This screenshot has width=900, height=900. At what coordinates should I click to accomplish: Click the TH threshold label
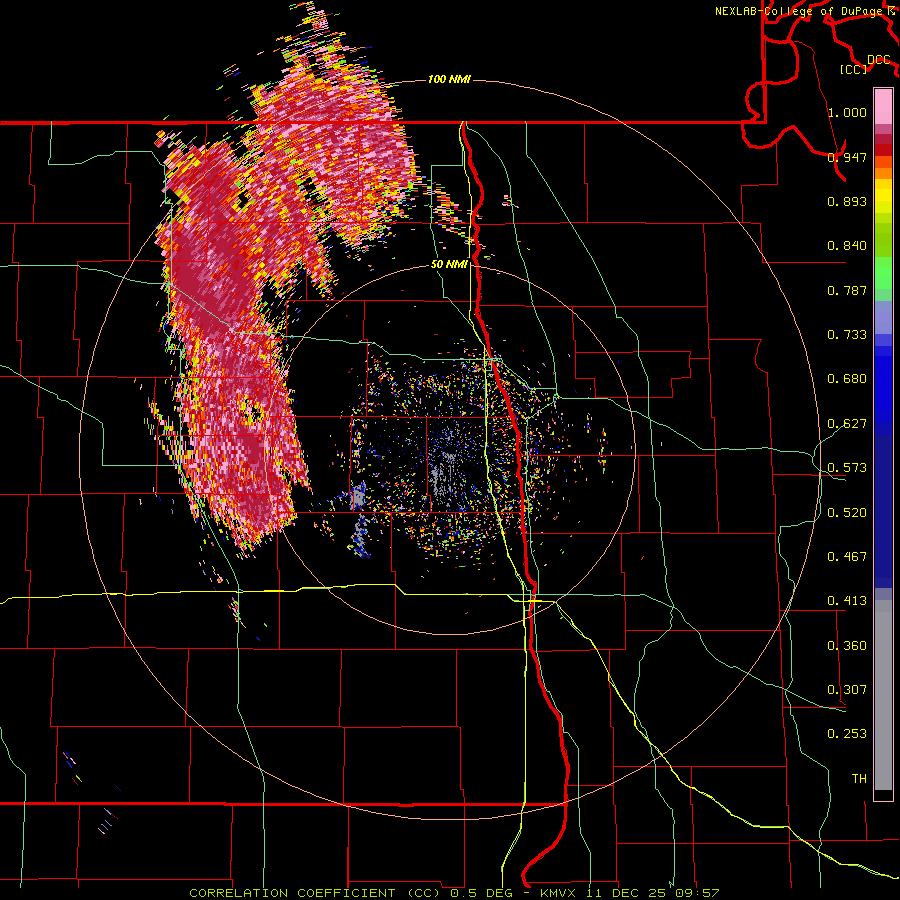(859, 779)
